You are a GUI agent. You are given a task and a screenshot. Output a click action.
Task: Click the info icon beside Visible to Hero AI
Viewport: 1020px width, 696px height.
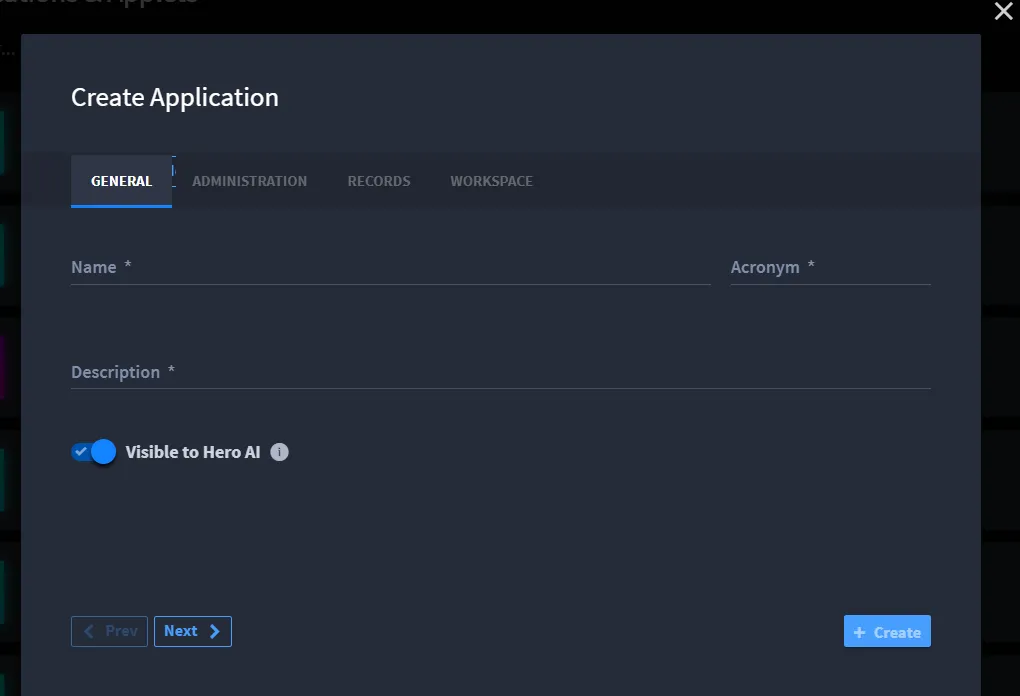pos(279,452)
